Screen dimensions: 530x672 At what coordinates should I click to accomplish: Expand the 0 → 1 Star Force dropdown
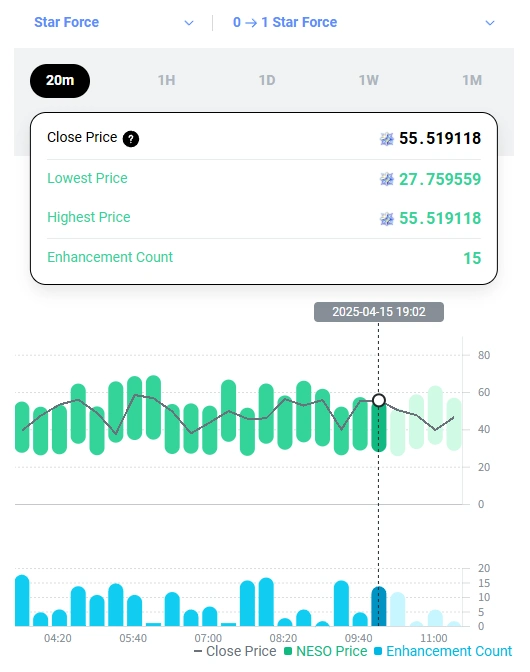tap(363, 22)
